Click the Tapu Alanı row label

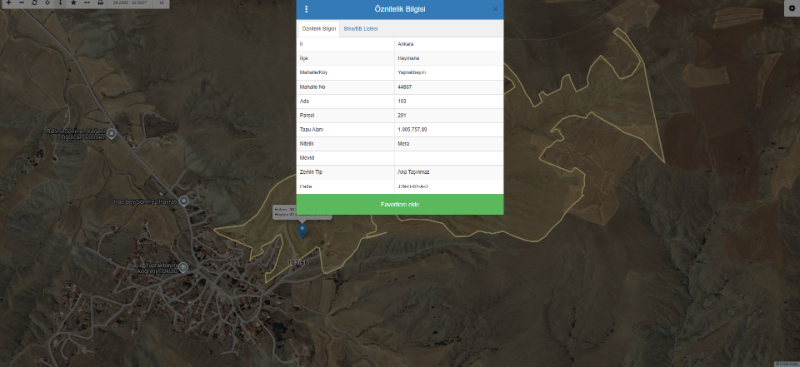(x=311, y=130)
